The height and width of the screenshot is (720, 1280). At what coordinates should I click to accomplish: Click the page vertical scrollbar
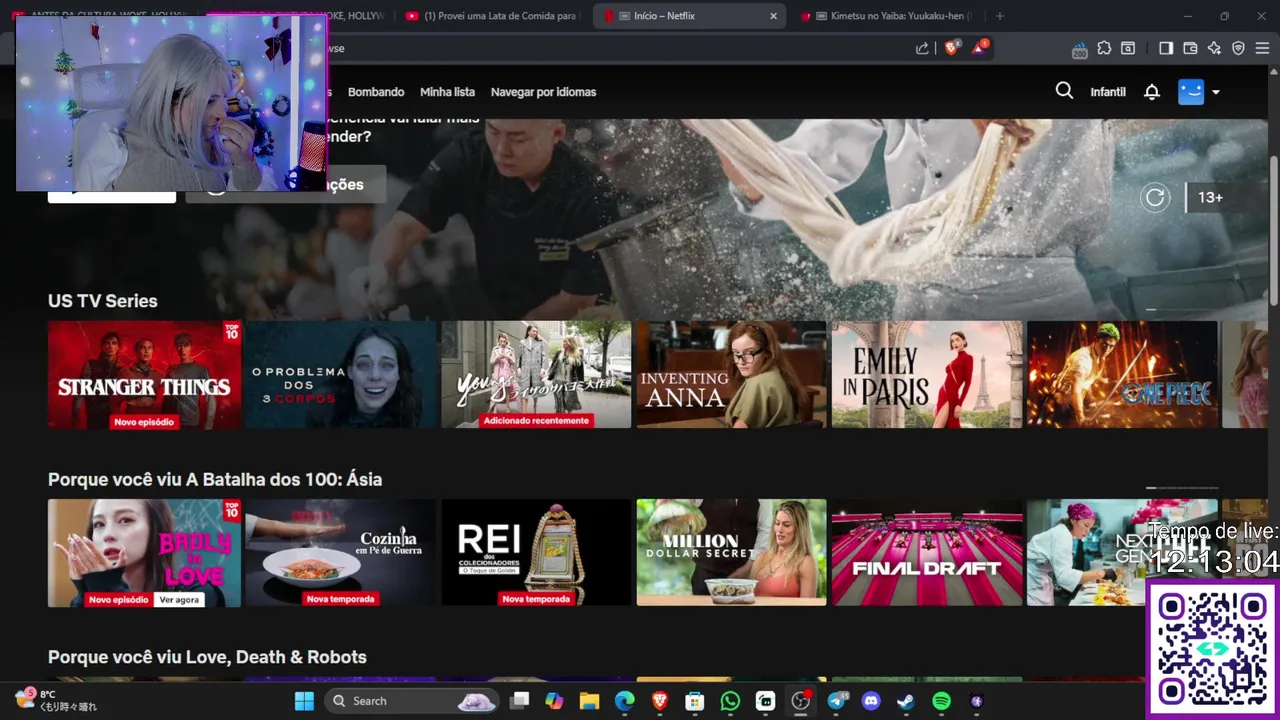(1273, 230)
